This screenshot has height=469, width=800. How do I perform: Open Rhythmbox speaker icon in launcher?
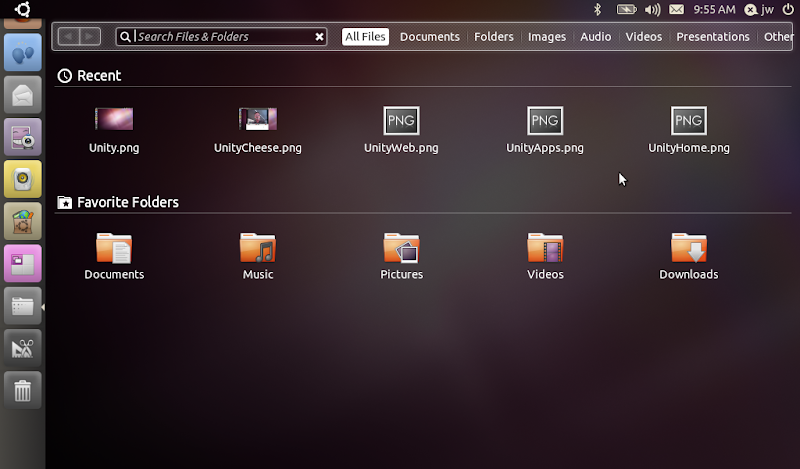tap(23, 179)
